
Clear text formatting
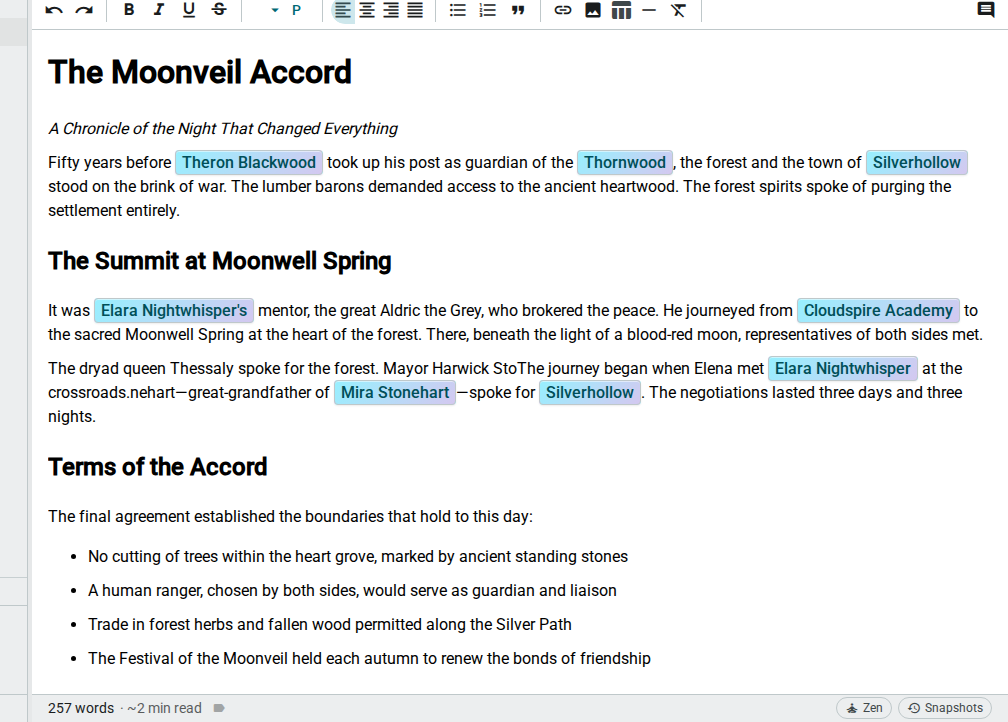coord(678,10)
